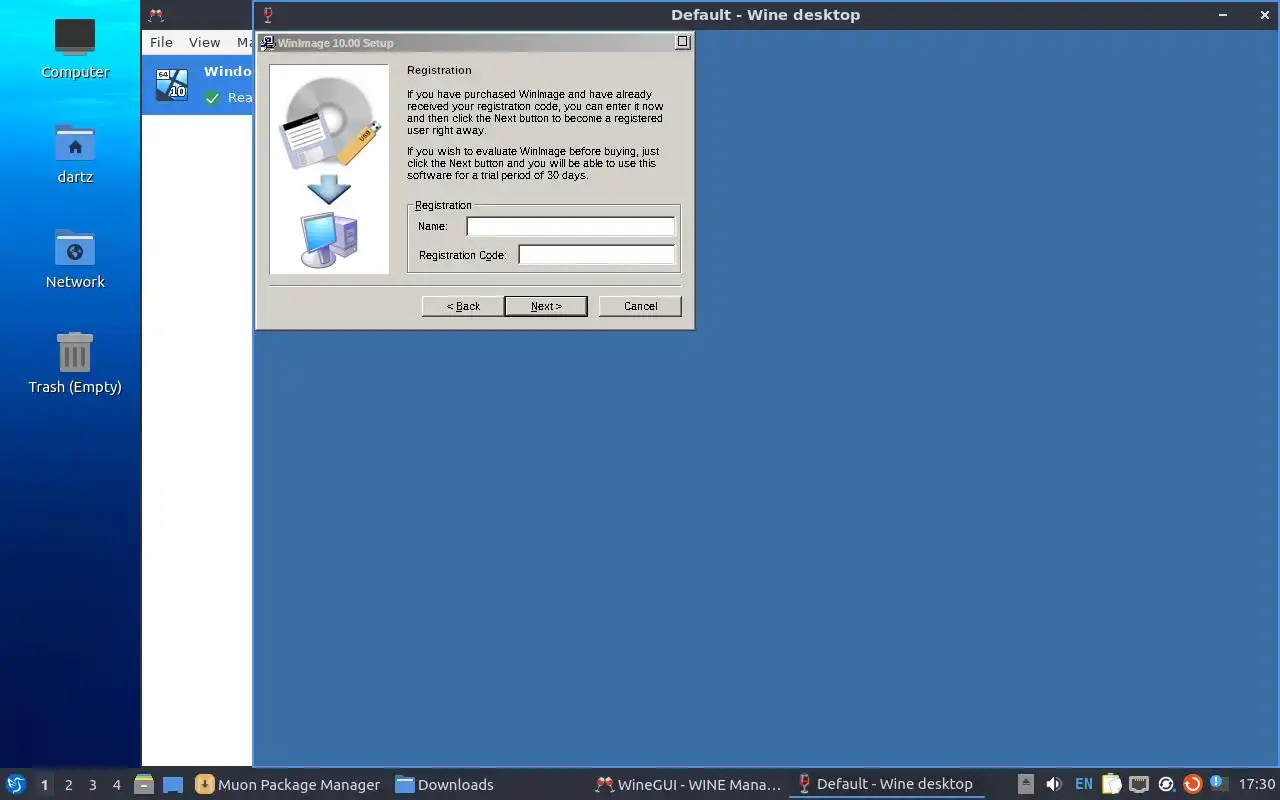1280x800 pixels.
Task: Click the Windows 10 machine icon in WineGUI
Action: click(172, 84)
